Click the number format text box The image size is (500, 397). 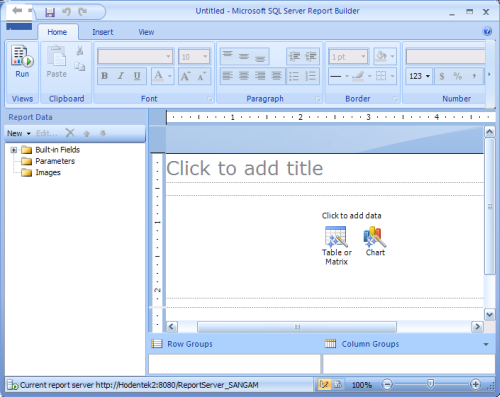[x=445, y=56]
